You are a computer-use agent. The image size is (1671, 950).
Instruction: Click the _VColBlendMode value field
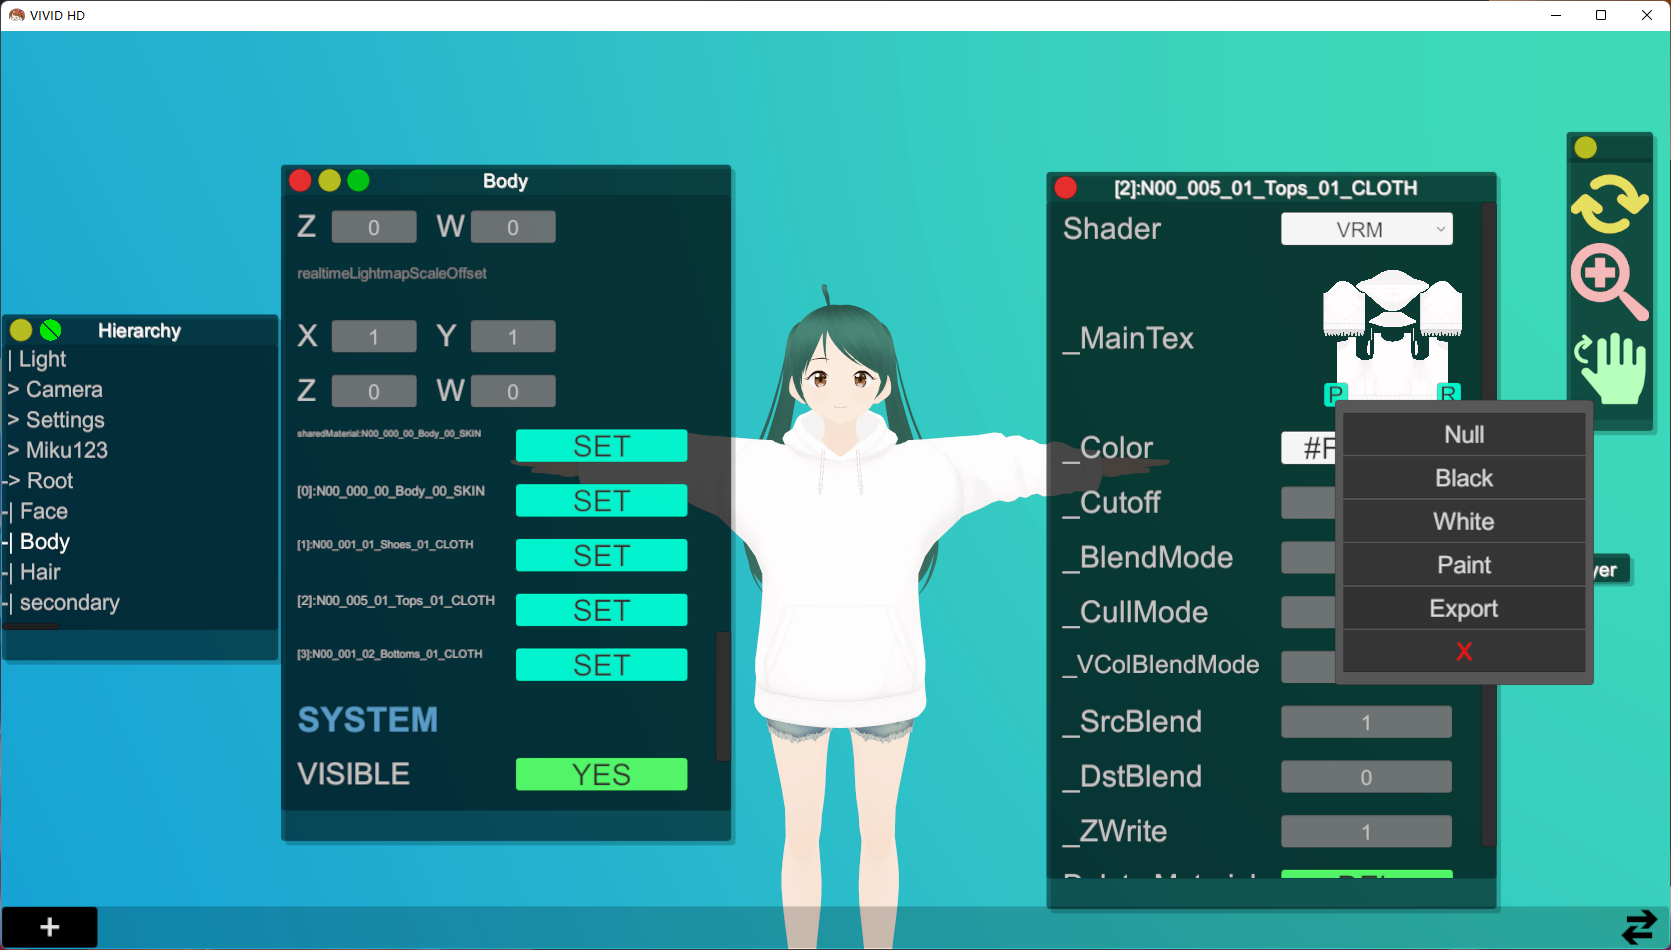coord(1309,667)
